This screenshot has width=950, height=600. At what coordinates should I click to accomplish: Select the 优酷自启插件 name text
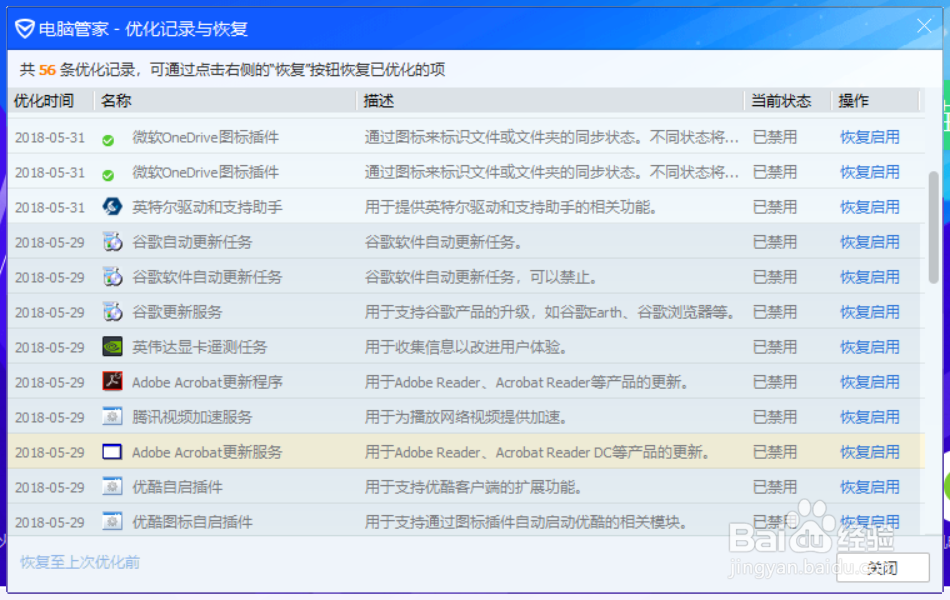pos(177,487)
